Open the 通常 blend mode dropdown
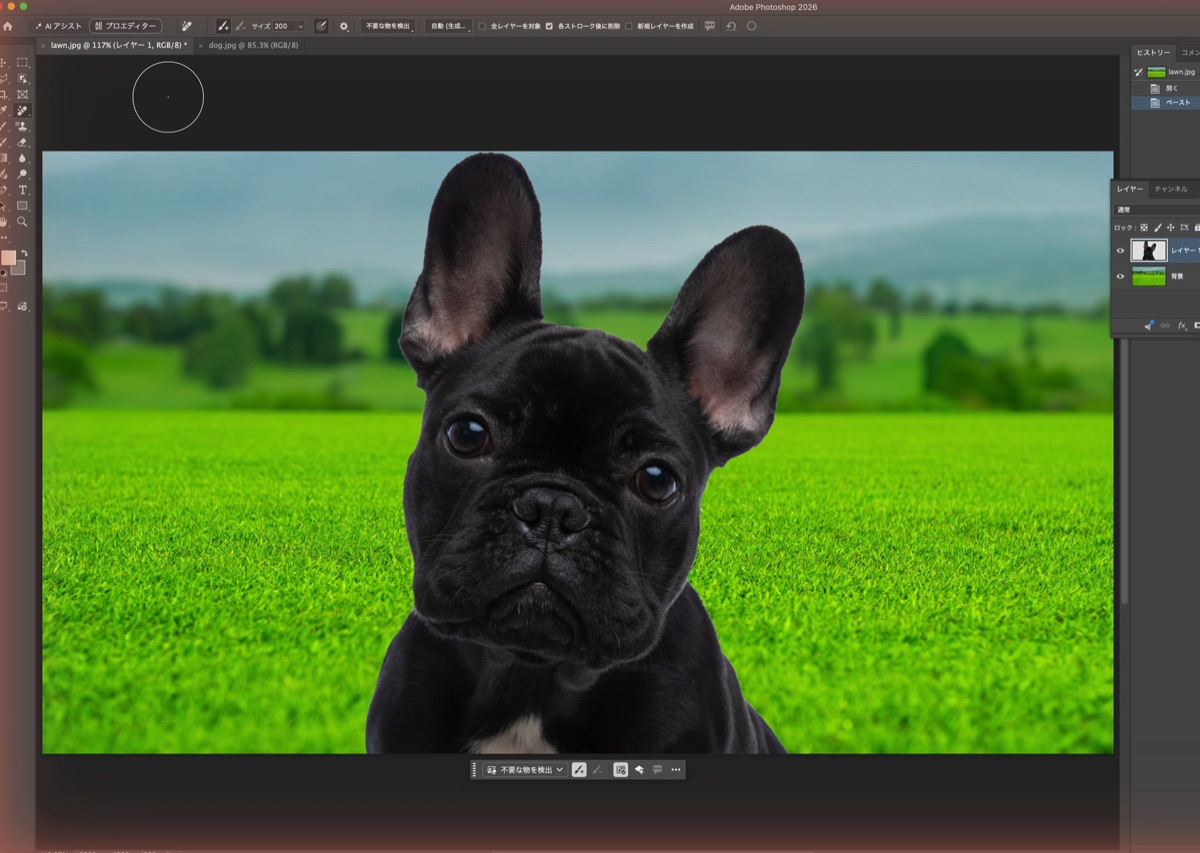The height and width of the screenshot is (853, 1200). point(1157,210)
